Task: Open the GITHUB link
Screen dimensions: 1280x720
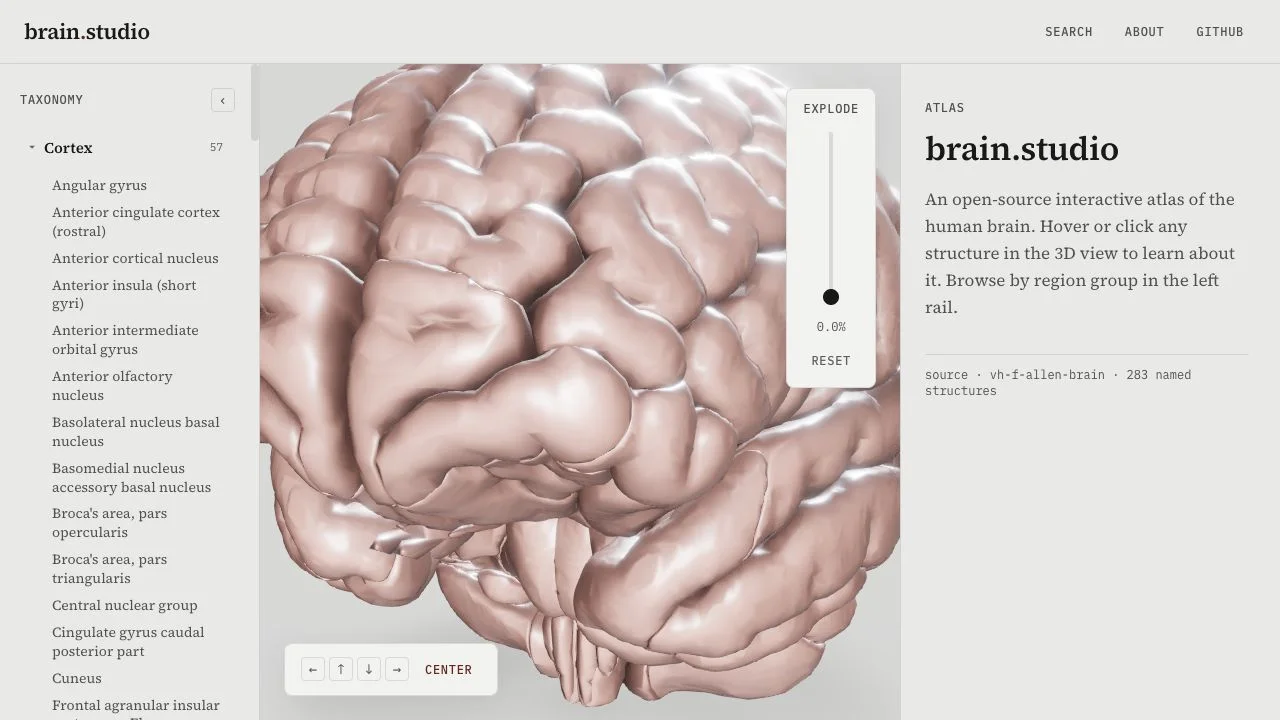Action: [1220, 32]
